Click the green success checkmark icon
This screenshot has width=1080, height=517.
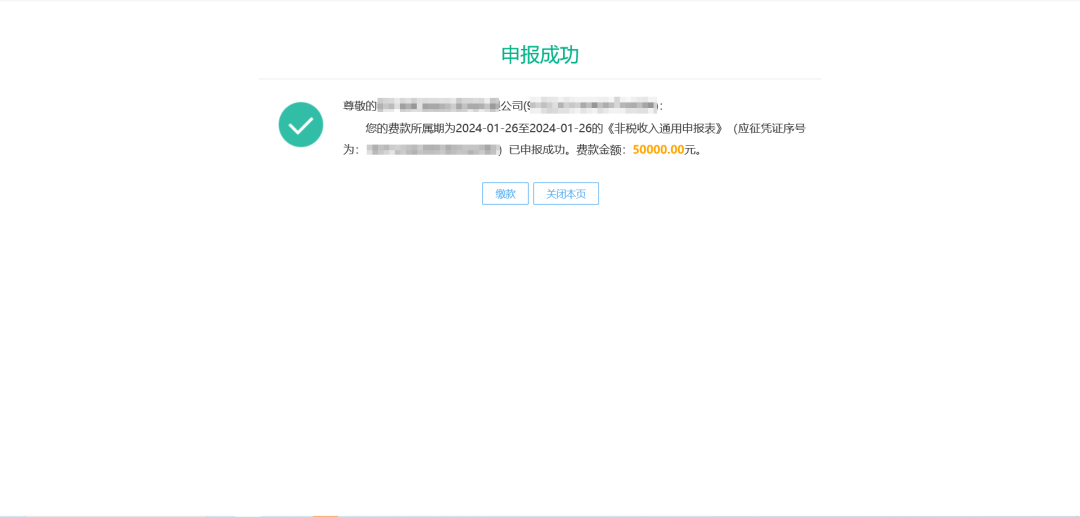(301, 125)
